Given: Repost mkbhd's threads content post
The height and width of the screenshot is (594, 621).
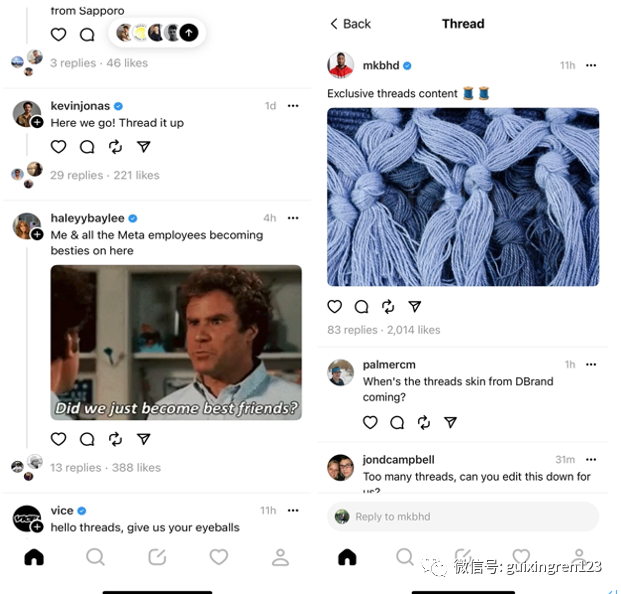Looking at the screenshot, I should [x=388, y=307].
